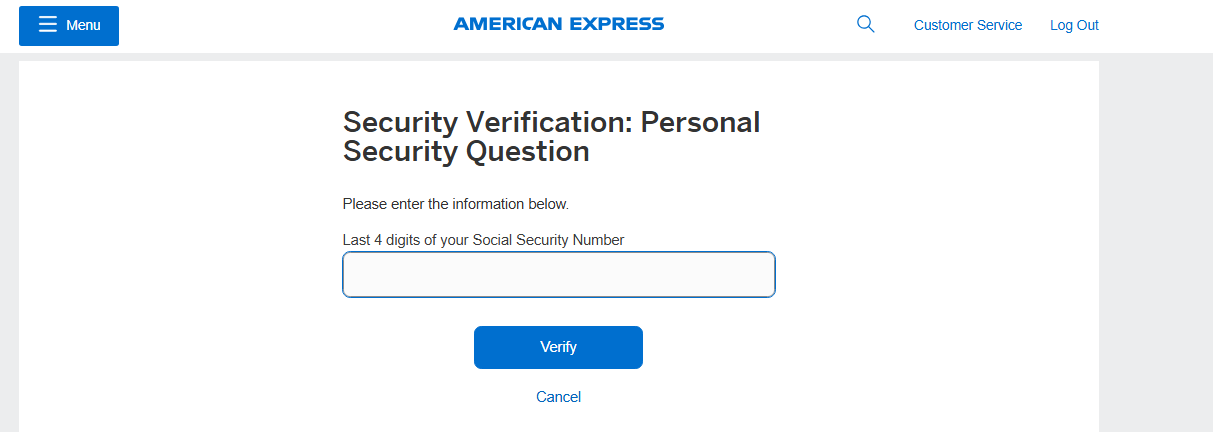Log out of the account
Screen dimensions: 1213x432
1074,26
